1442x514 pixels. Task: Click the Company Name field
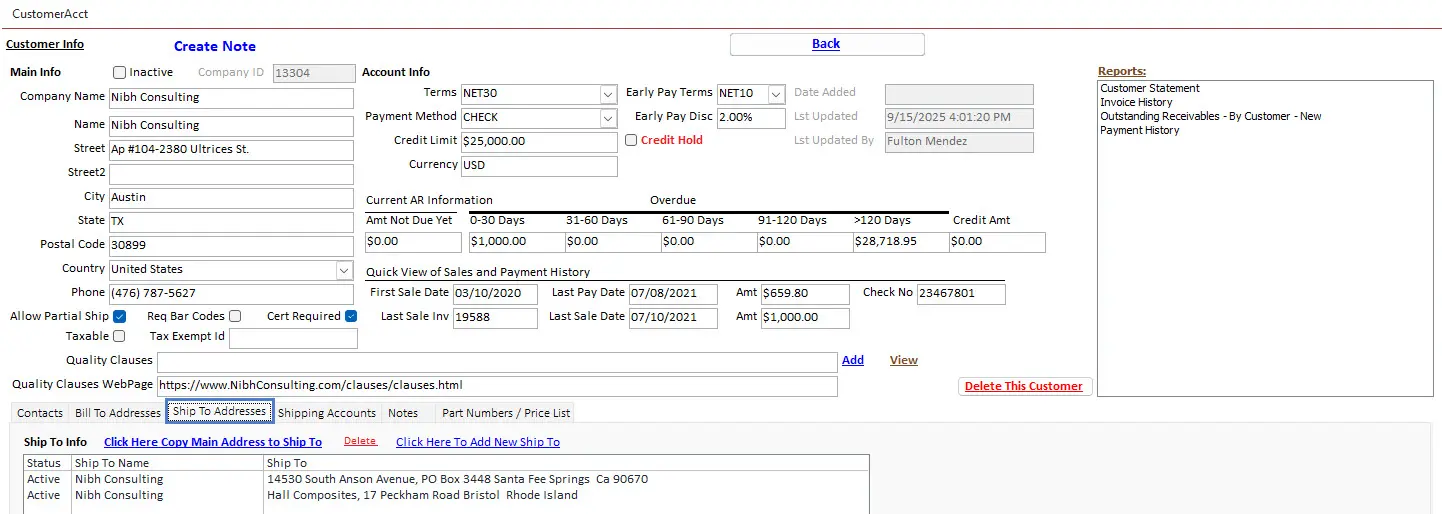tap(231, 98)
